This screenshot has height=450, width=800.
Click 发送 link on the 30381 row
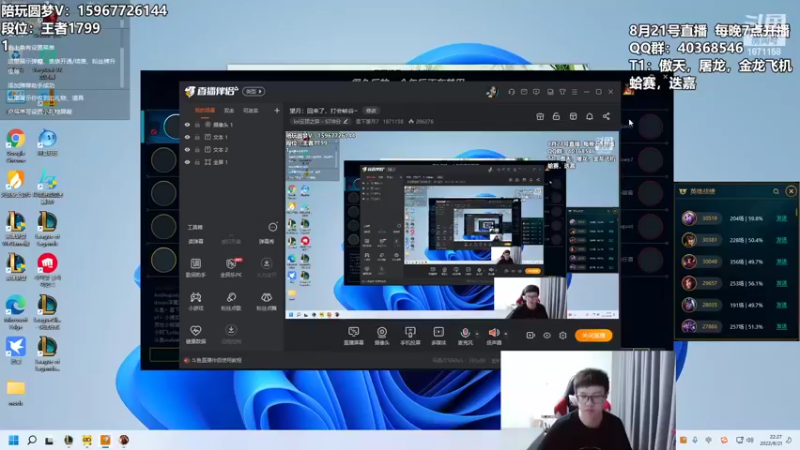pyautogui.click(x=781, y=240)
